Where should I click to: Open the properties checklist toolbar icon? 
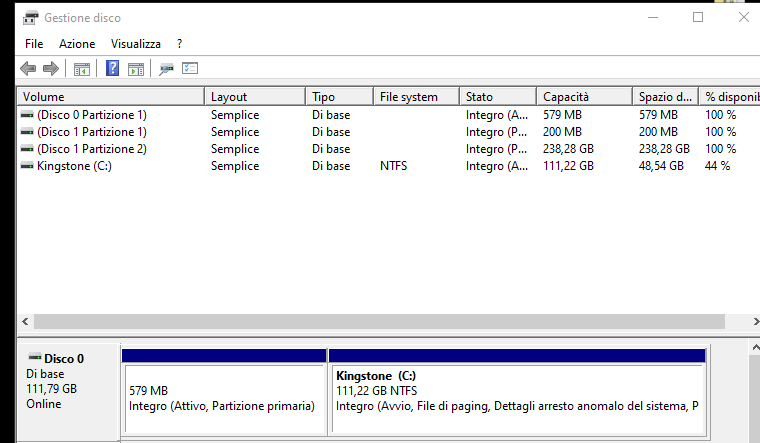pos(190,68)
